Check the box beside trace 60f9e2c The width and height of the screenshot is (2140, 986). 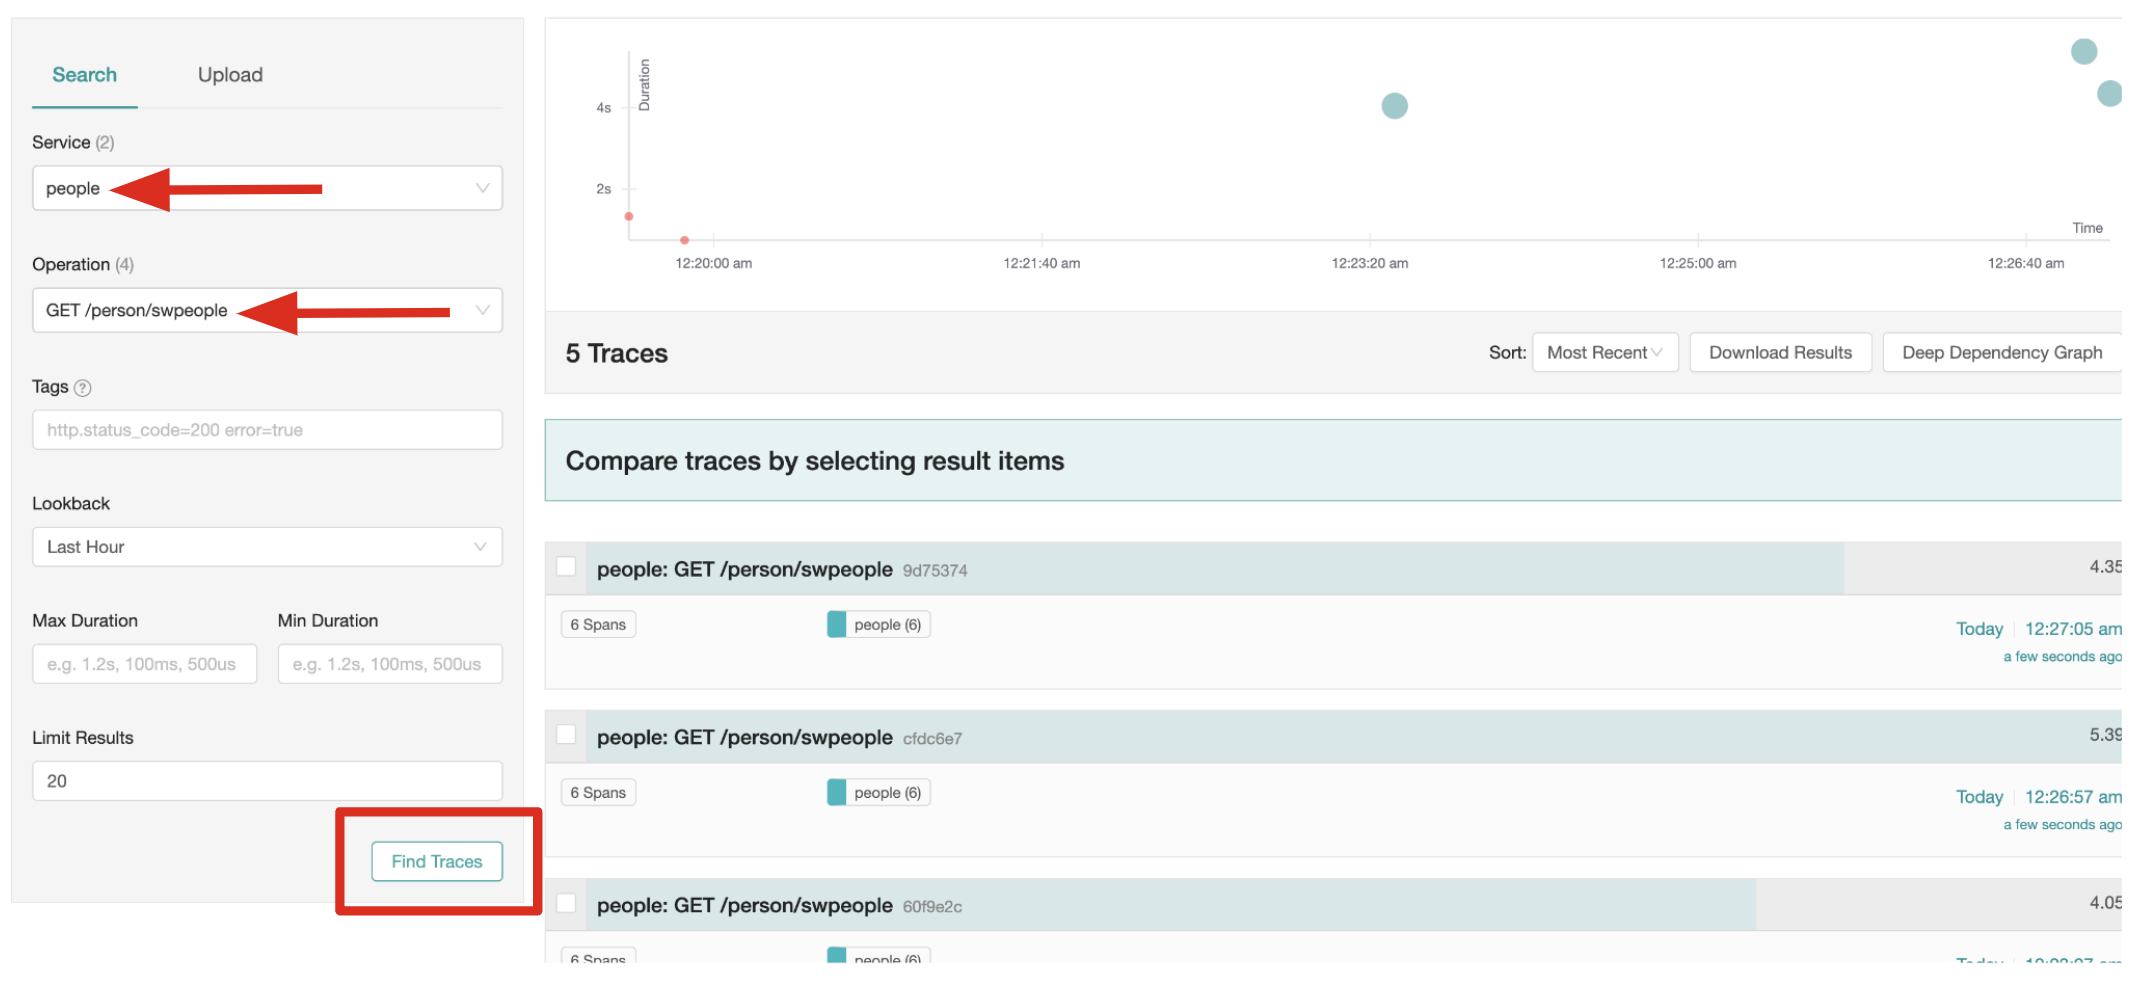pyautogui.click(x=566, y=903)
